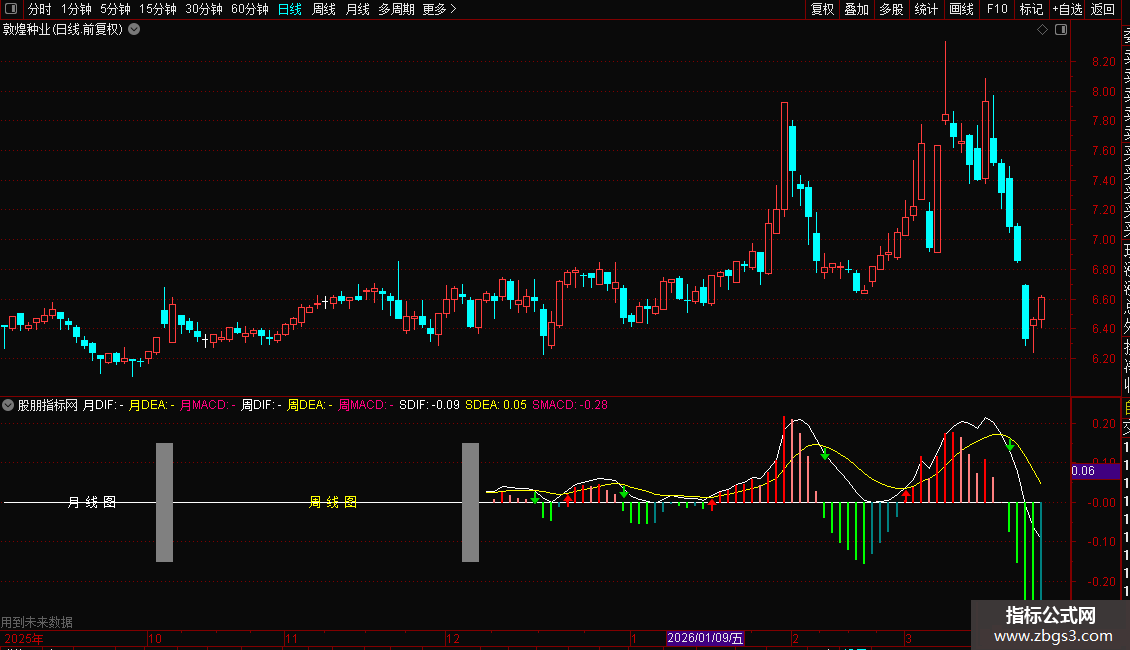1130x650 pixels.
Task: Select the 月线 monthly chart tab
Action: [357, 9]
